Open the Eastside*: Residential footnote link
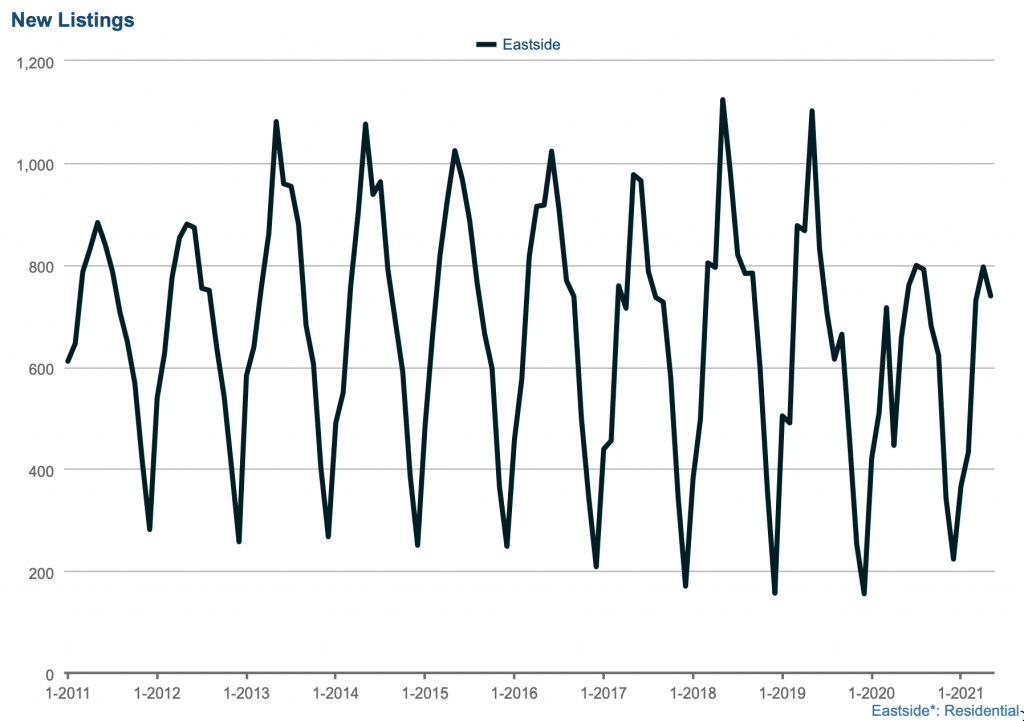Image resolution: width=1024 pixels, height=721 pixels. [x=944, y=711]
